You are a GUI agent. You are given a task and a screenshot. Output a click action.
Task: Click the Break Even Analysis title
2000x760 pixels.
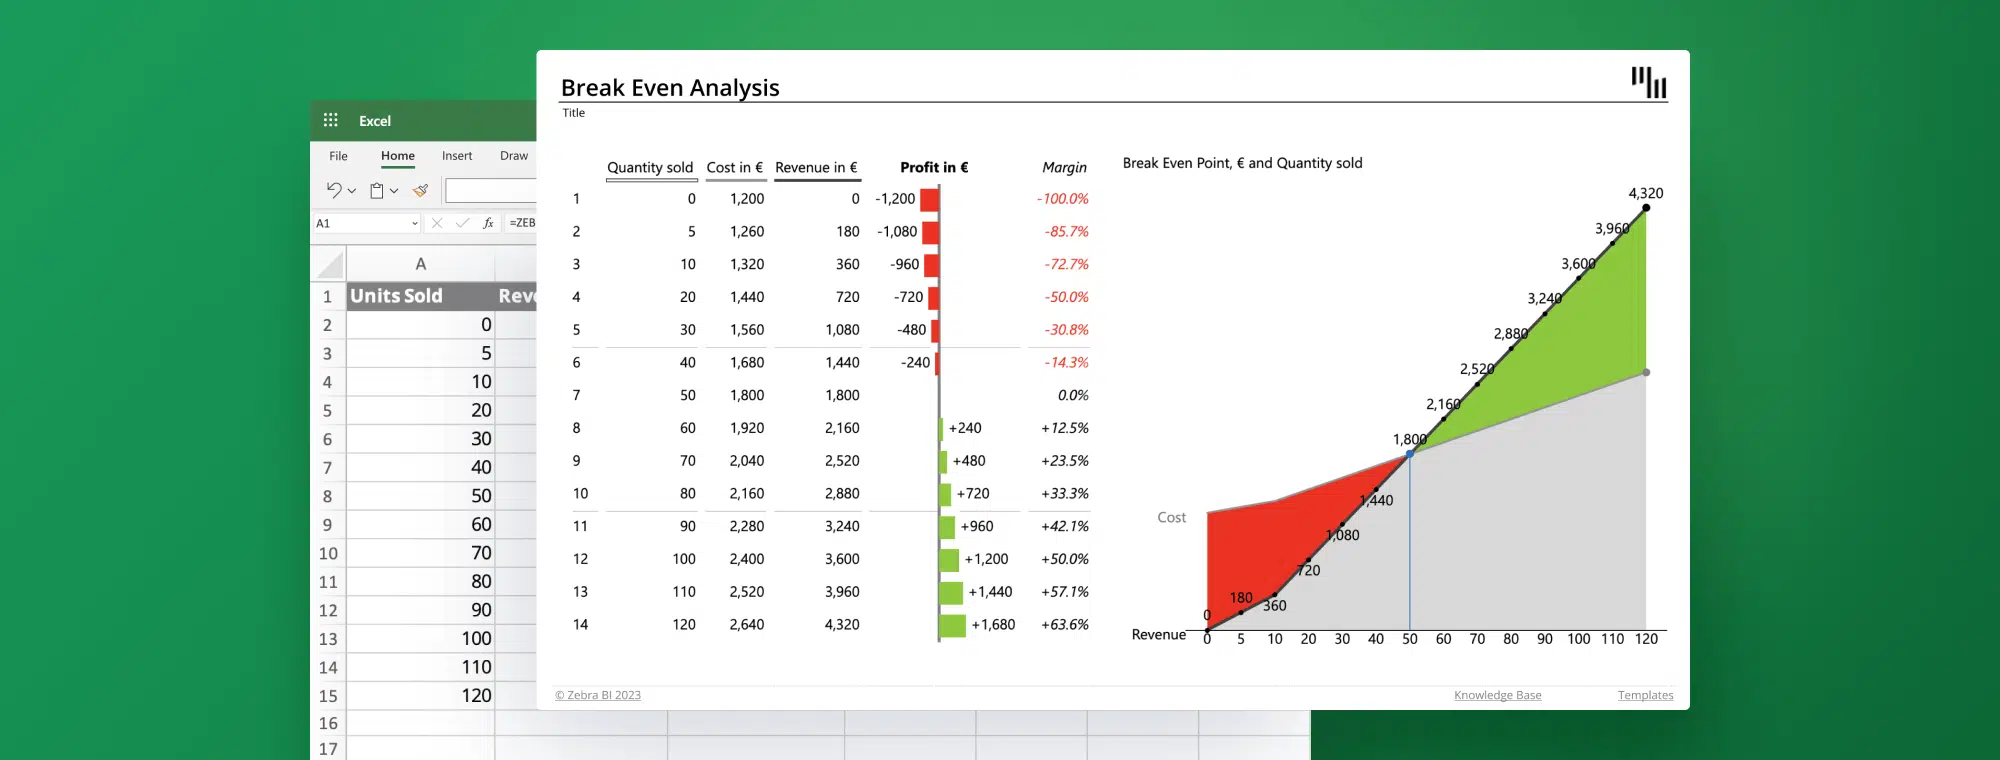(670, 88)
